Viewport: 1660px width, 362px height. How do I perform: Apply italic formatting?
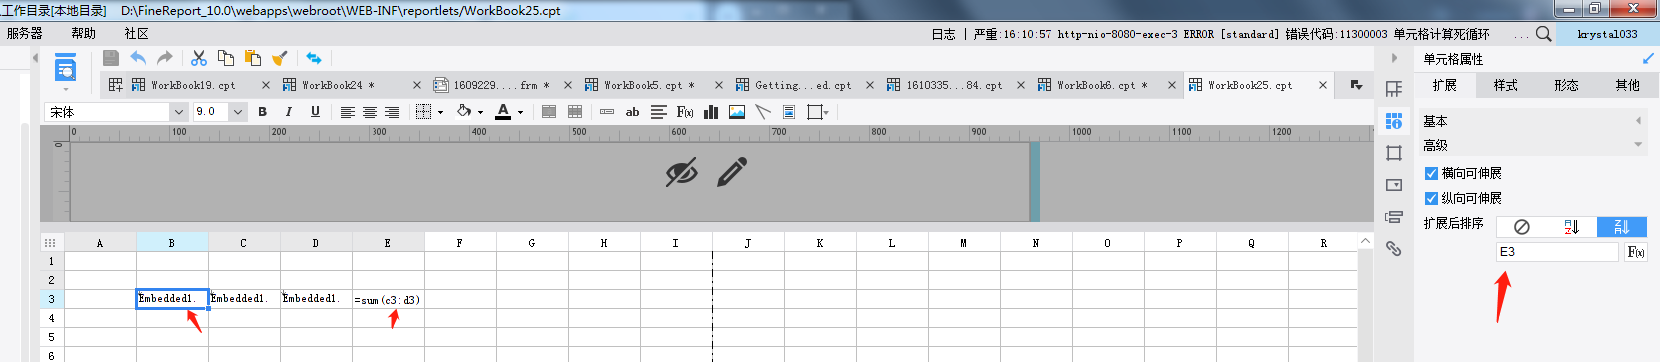click(289, 112)
